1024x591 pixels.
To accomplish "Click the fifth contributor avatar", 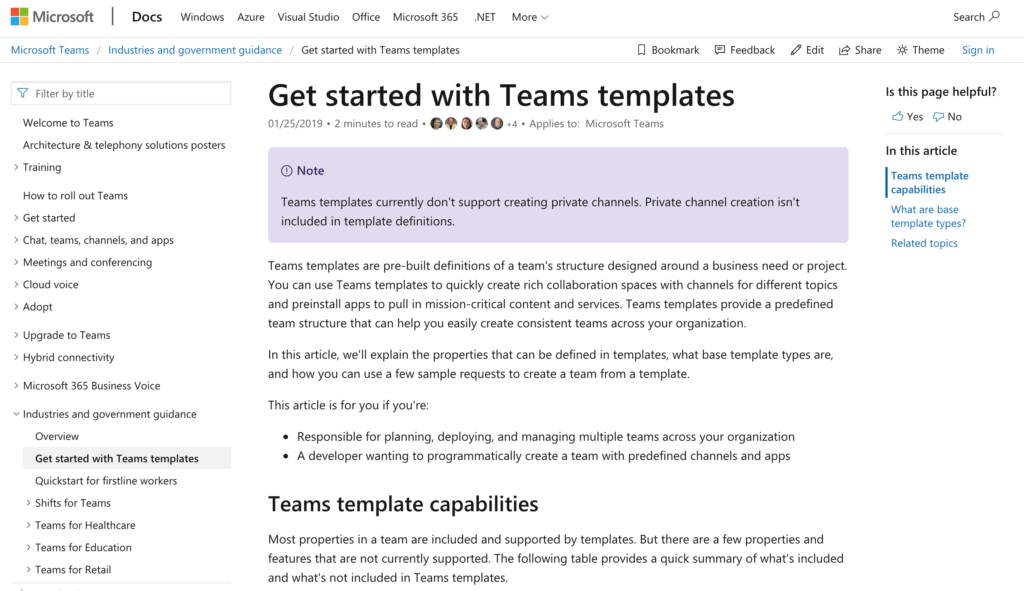I will [497, 123].
